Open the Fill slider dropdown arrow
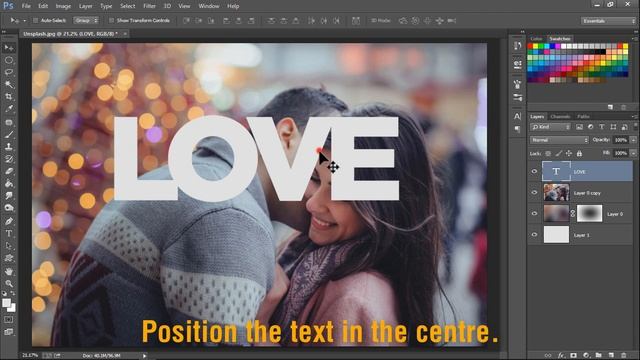This screenshot has height=360, width=640. [x=633, y=153]
